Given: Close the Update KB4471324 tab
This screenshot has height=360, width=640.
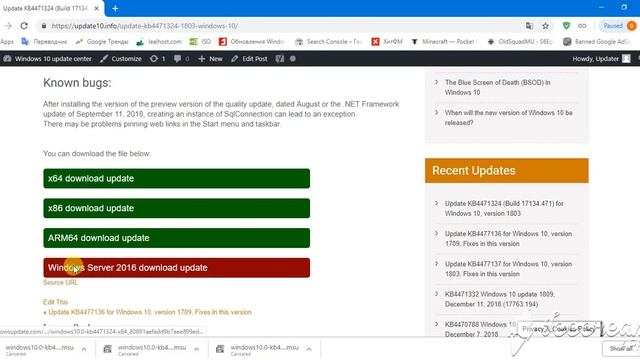Looking at the screenshot, I should click(x=96, y=8).
